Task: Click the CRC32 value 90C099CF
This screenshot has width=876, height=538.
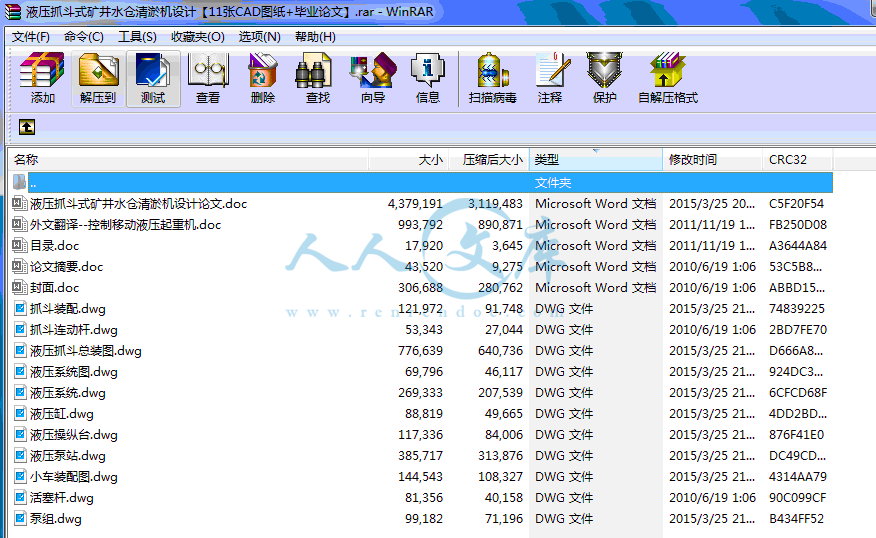Action: (x=797, y=498)
